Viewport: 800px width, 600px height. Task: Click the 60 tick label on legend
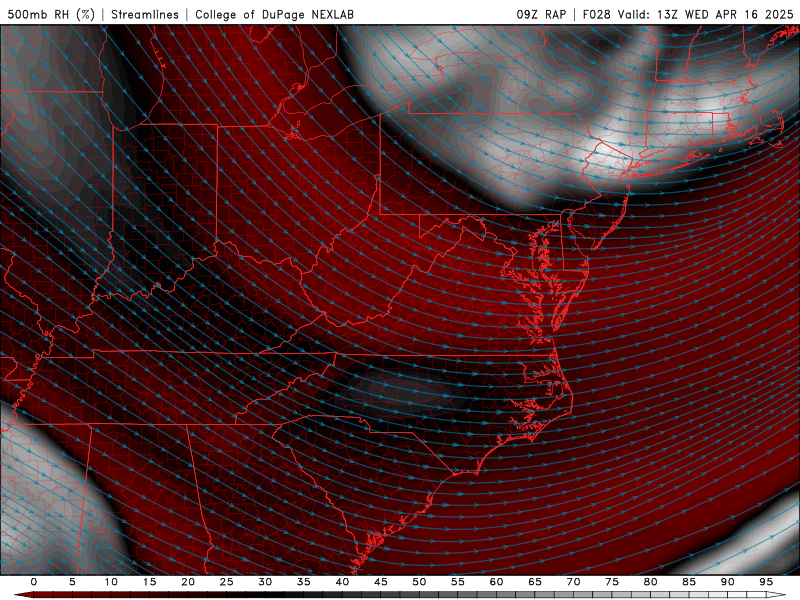pyautogui.click(x=496, y=582)
